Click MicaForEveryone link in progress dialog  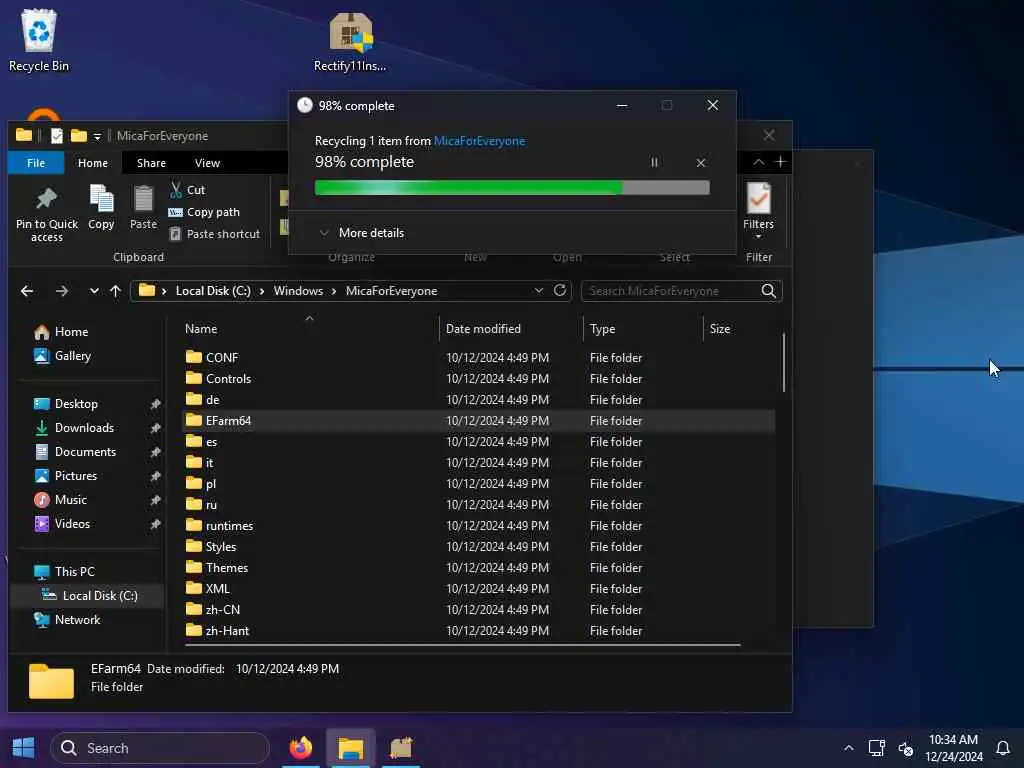(x=479, y=141)
